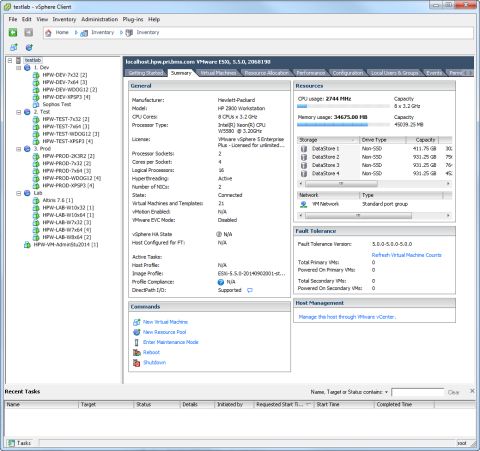Click the green back navigation arrow icon
Screen dimensions: 480x451
point(13,32)
